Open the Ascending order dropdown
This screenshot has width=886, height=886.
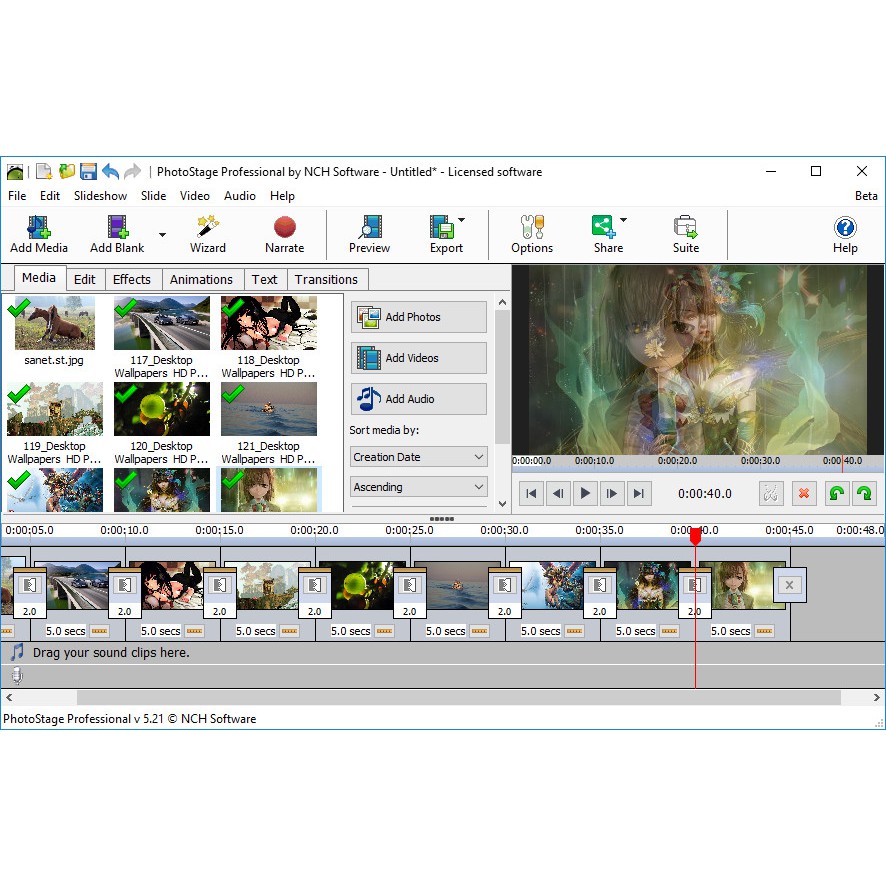tap(418, 487)
